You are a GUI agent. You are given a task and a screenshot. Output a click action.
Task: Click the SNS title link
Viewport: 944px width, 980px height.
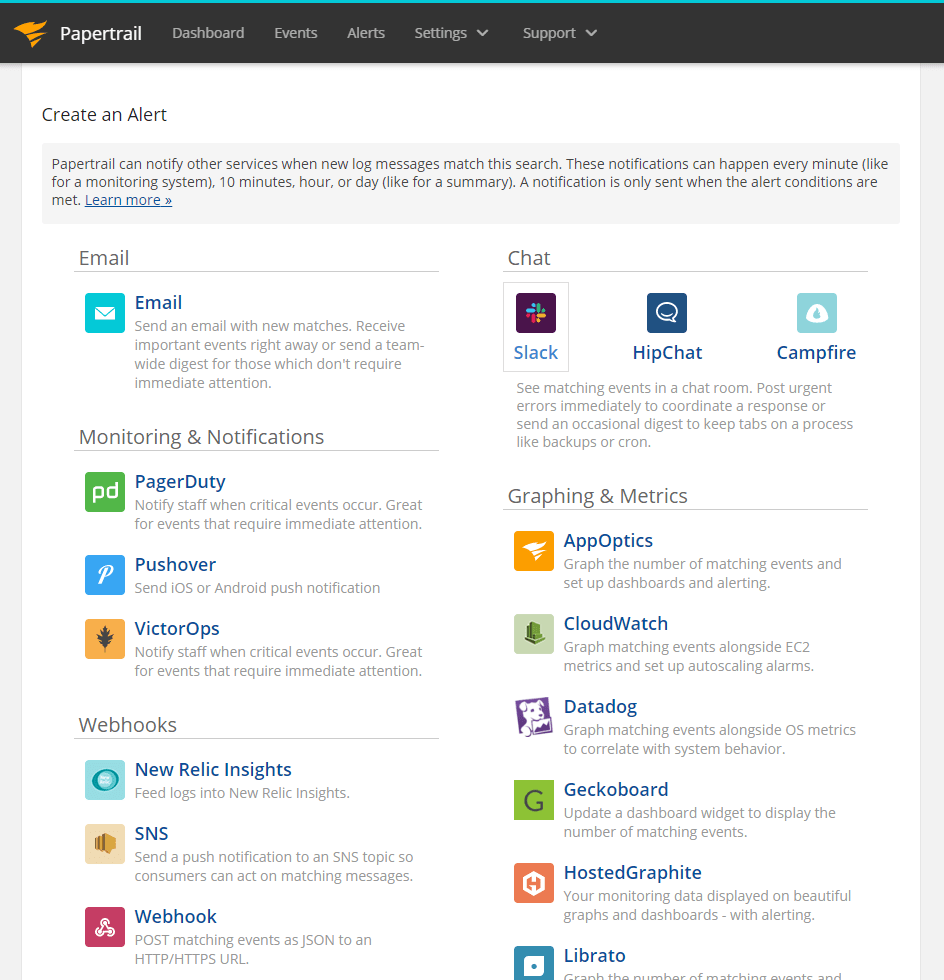pyautogui.click(x=151, y=834)
